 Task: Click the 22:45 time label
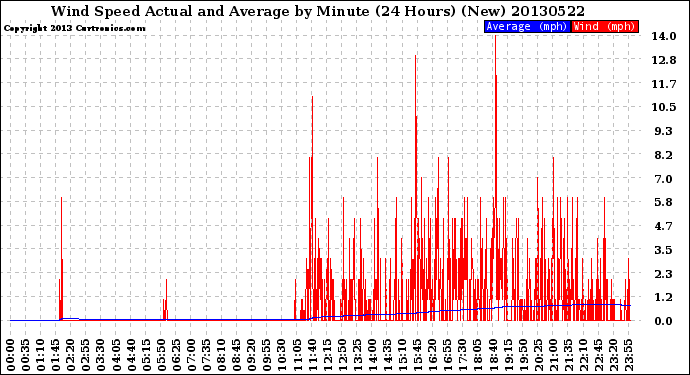pos(598,355)
